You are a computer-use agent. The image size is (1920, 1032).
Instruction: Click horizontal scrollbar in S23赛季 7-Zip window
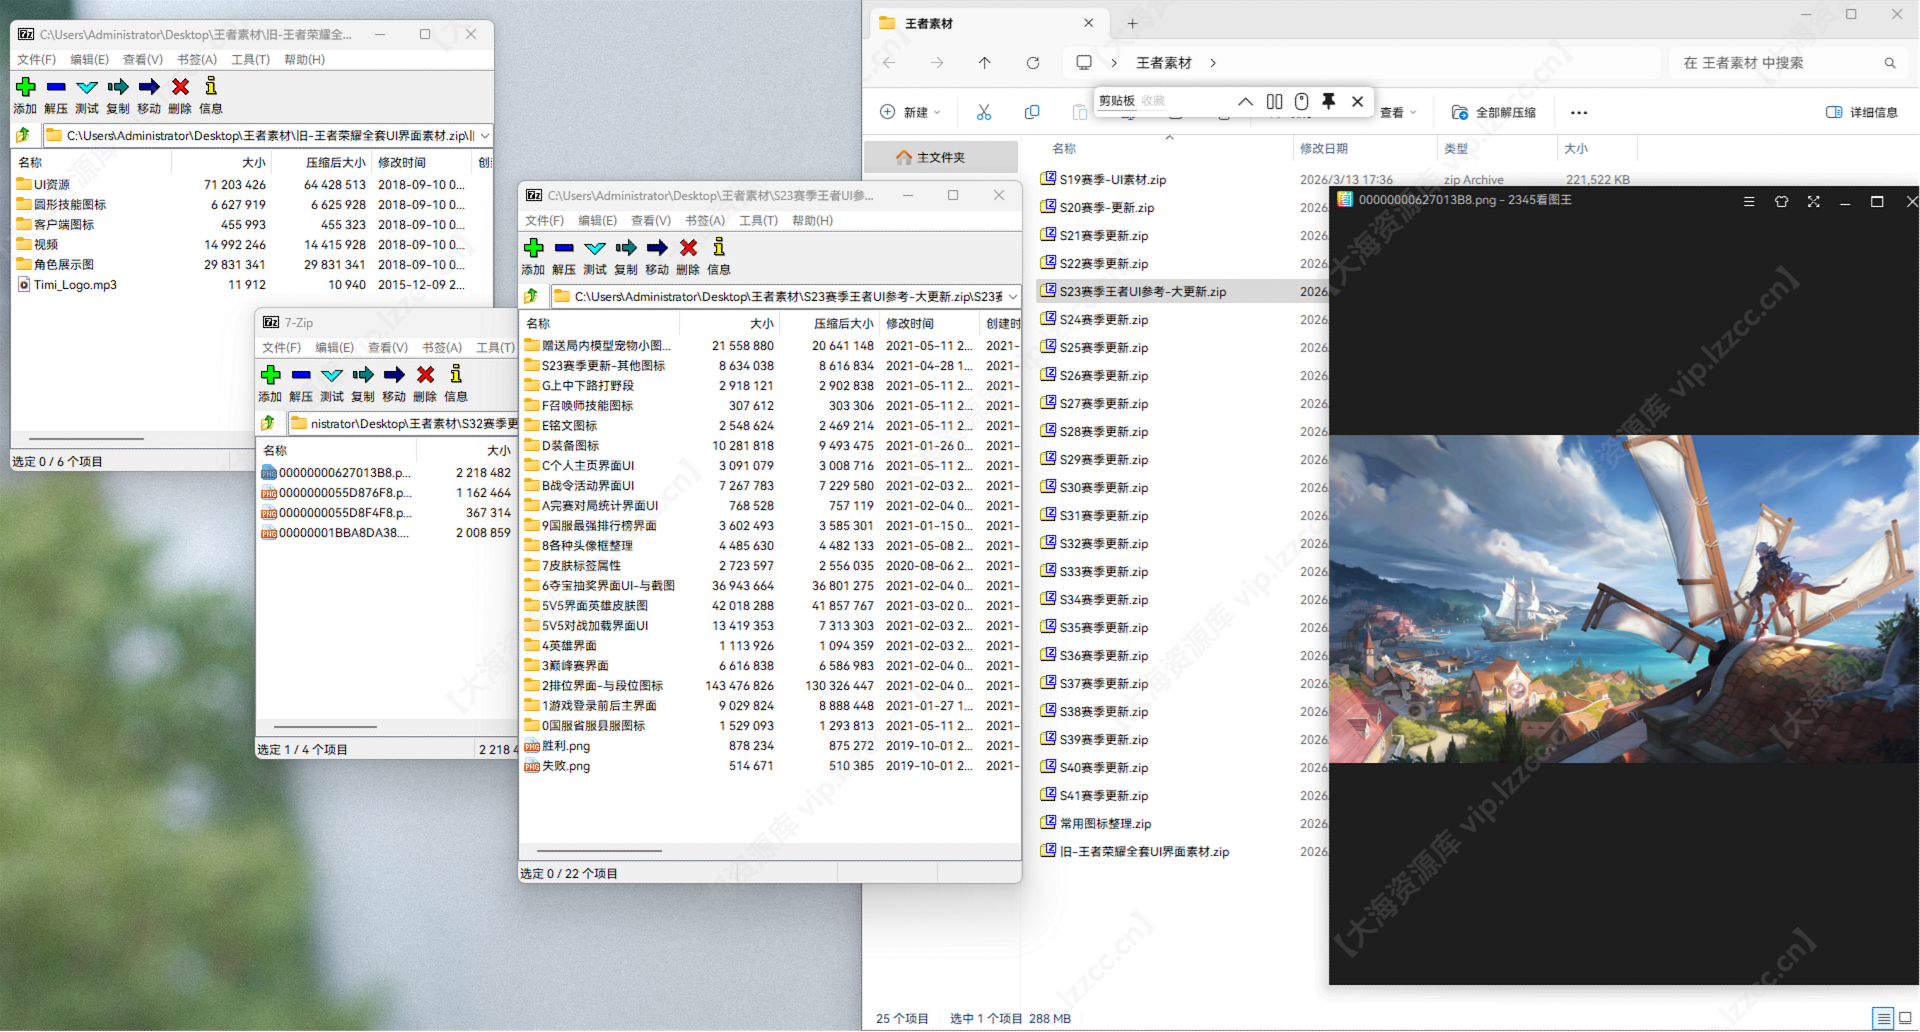click(x=600, y=851)
